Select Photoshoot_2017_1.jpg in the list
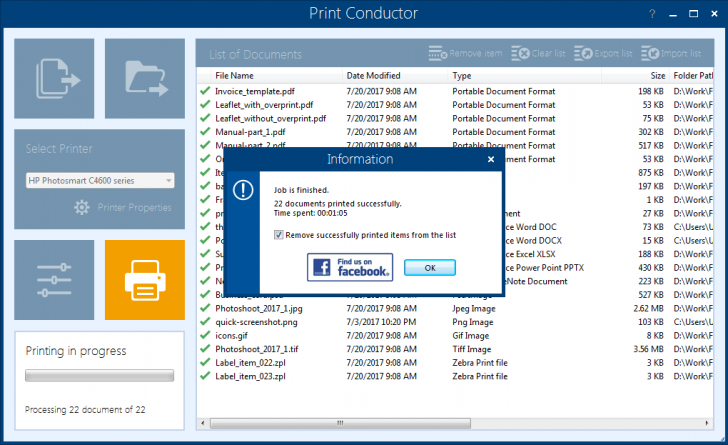 259,308
